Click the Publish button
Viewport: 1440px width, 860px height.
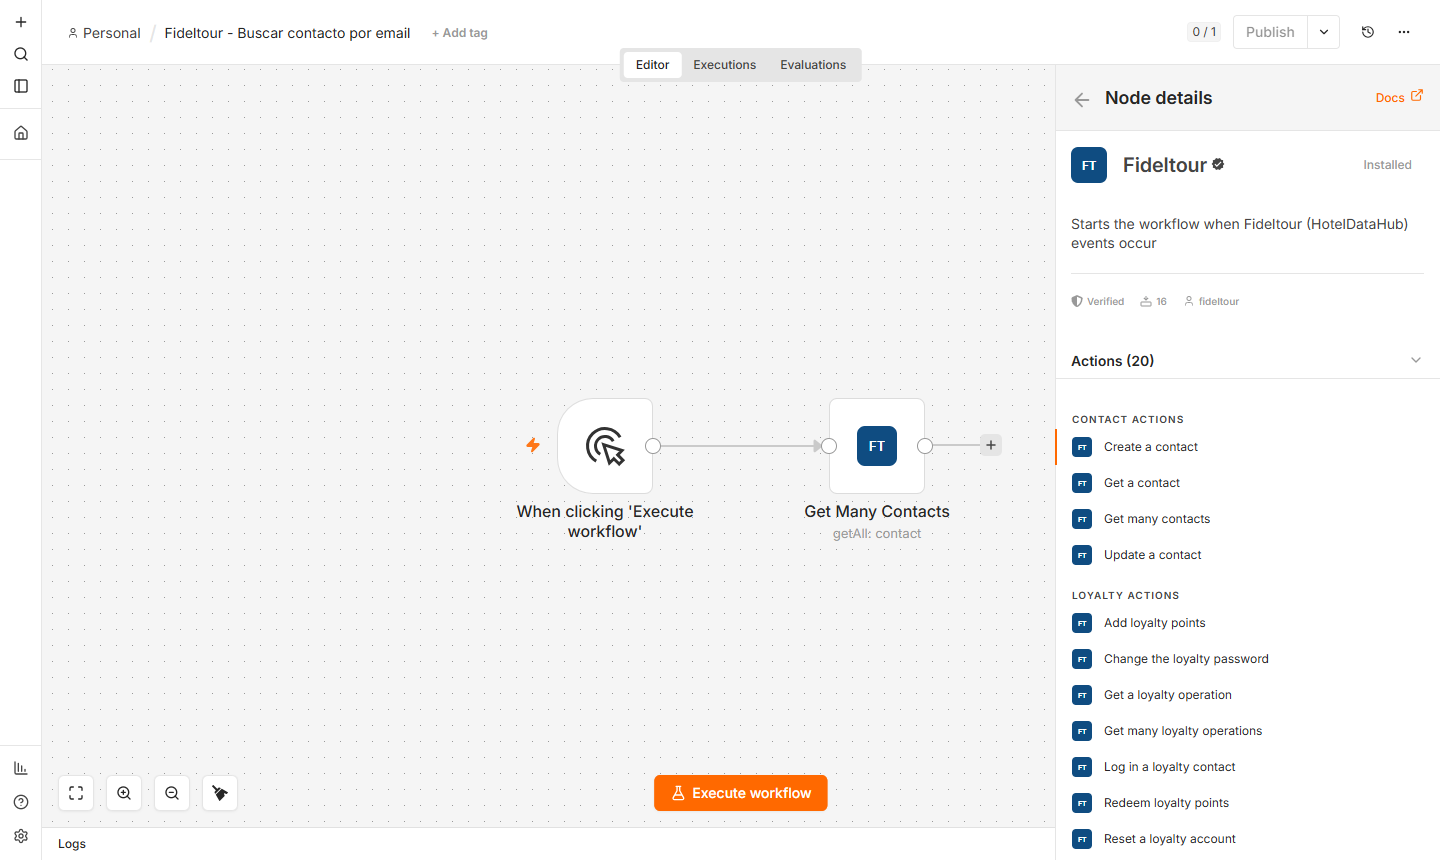1270,32
